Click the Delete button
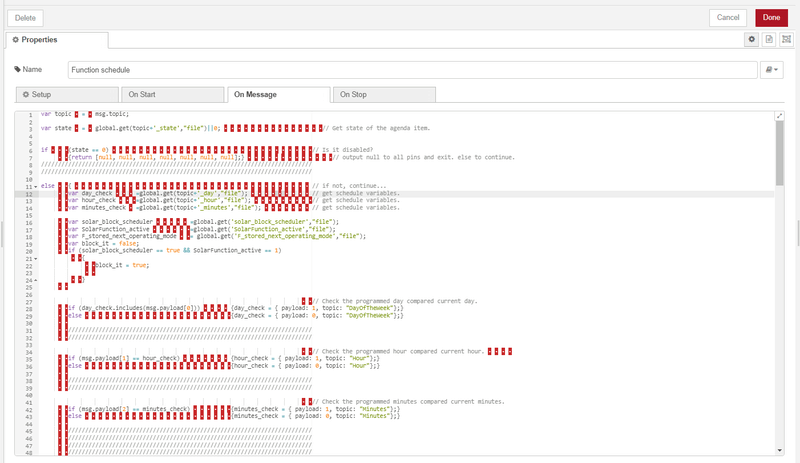Viewport: 800px width, 463px height. pyautogui.click(x=25, y=18)
